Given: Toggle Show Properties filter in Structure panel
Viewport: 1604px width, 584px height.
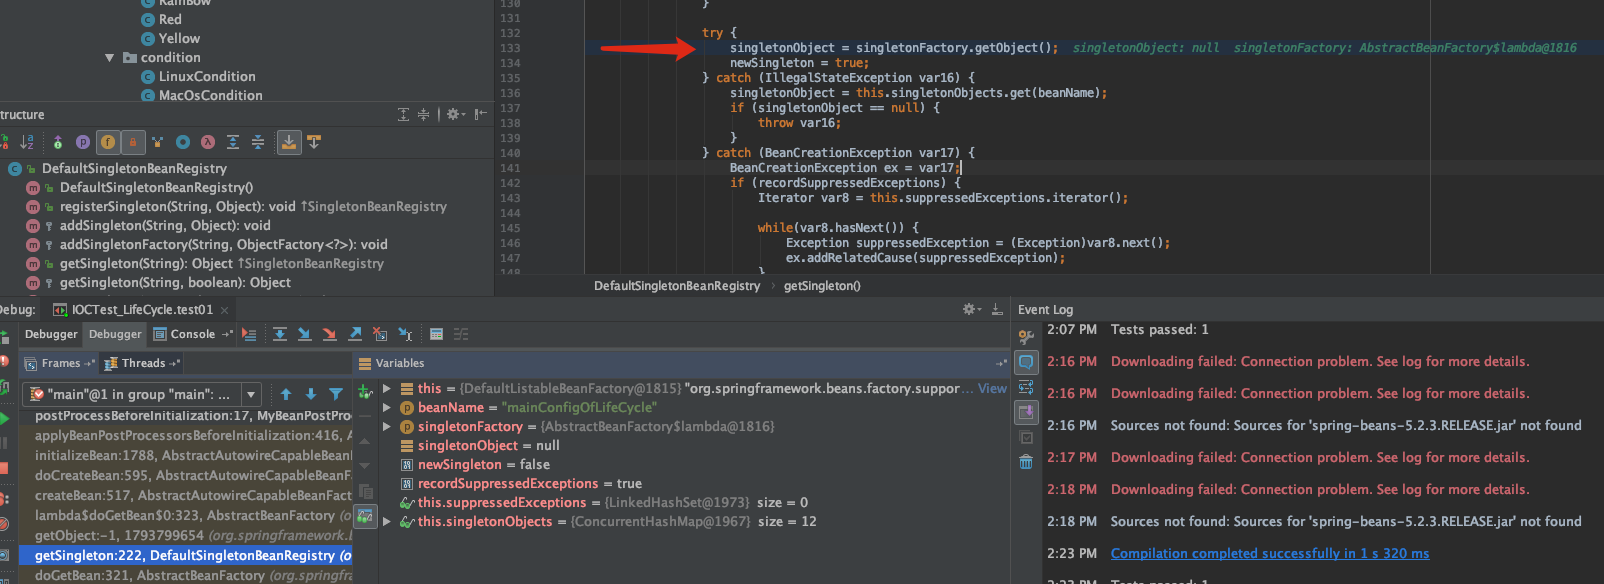Looking at the screenshot, I should pos(83,142).
